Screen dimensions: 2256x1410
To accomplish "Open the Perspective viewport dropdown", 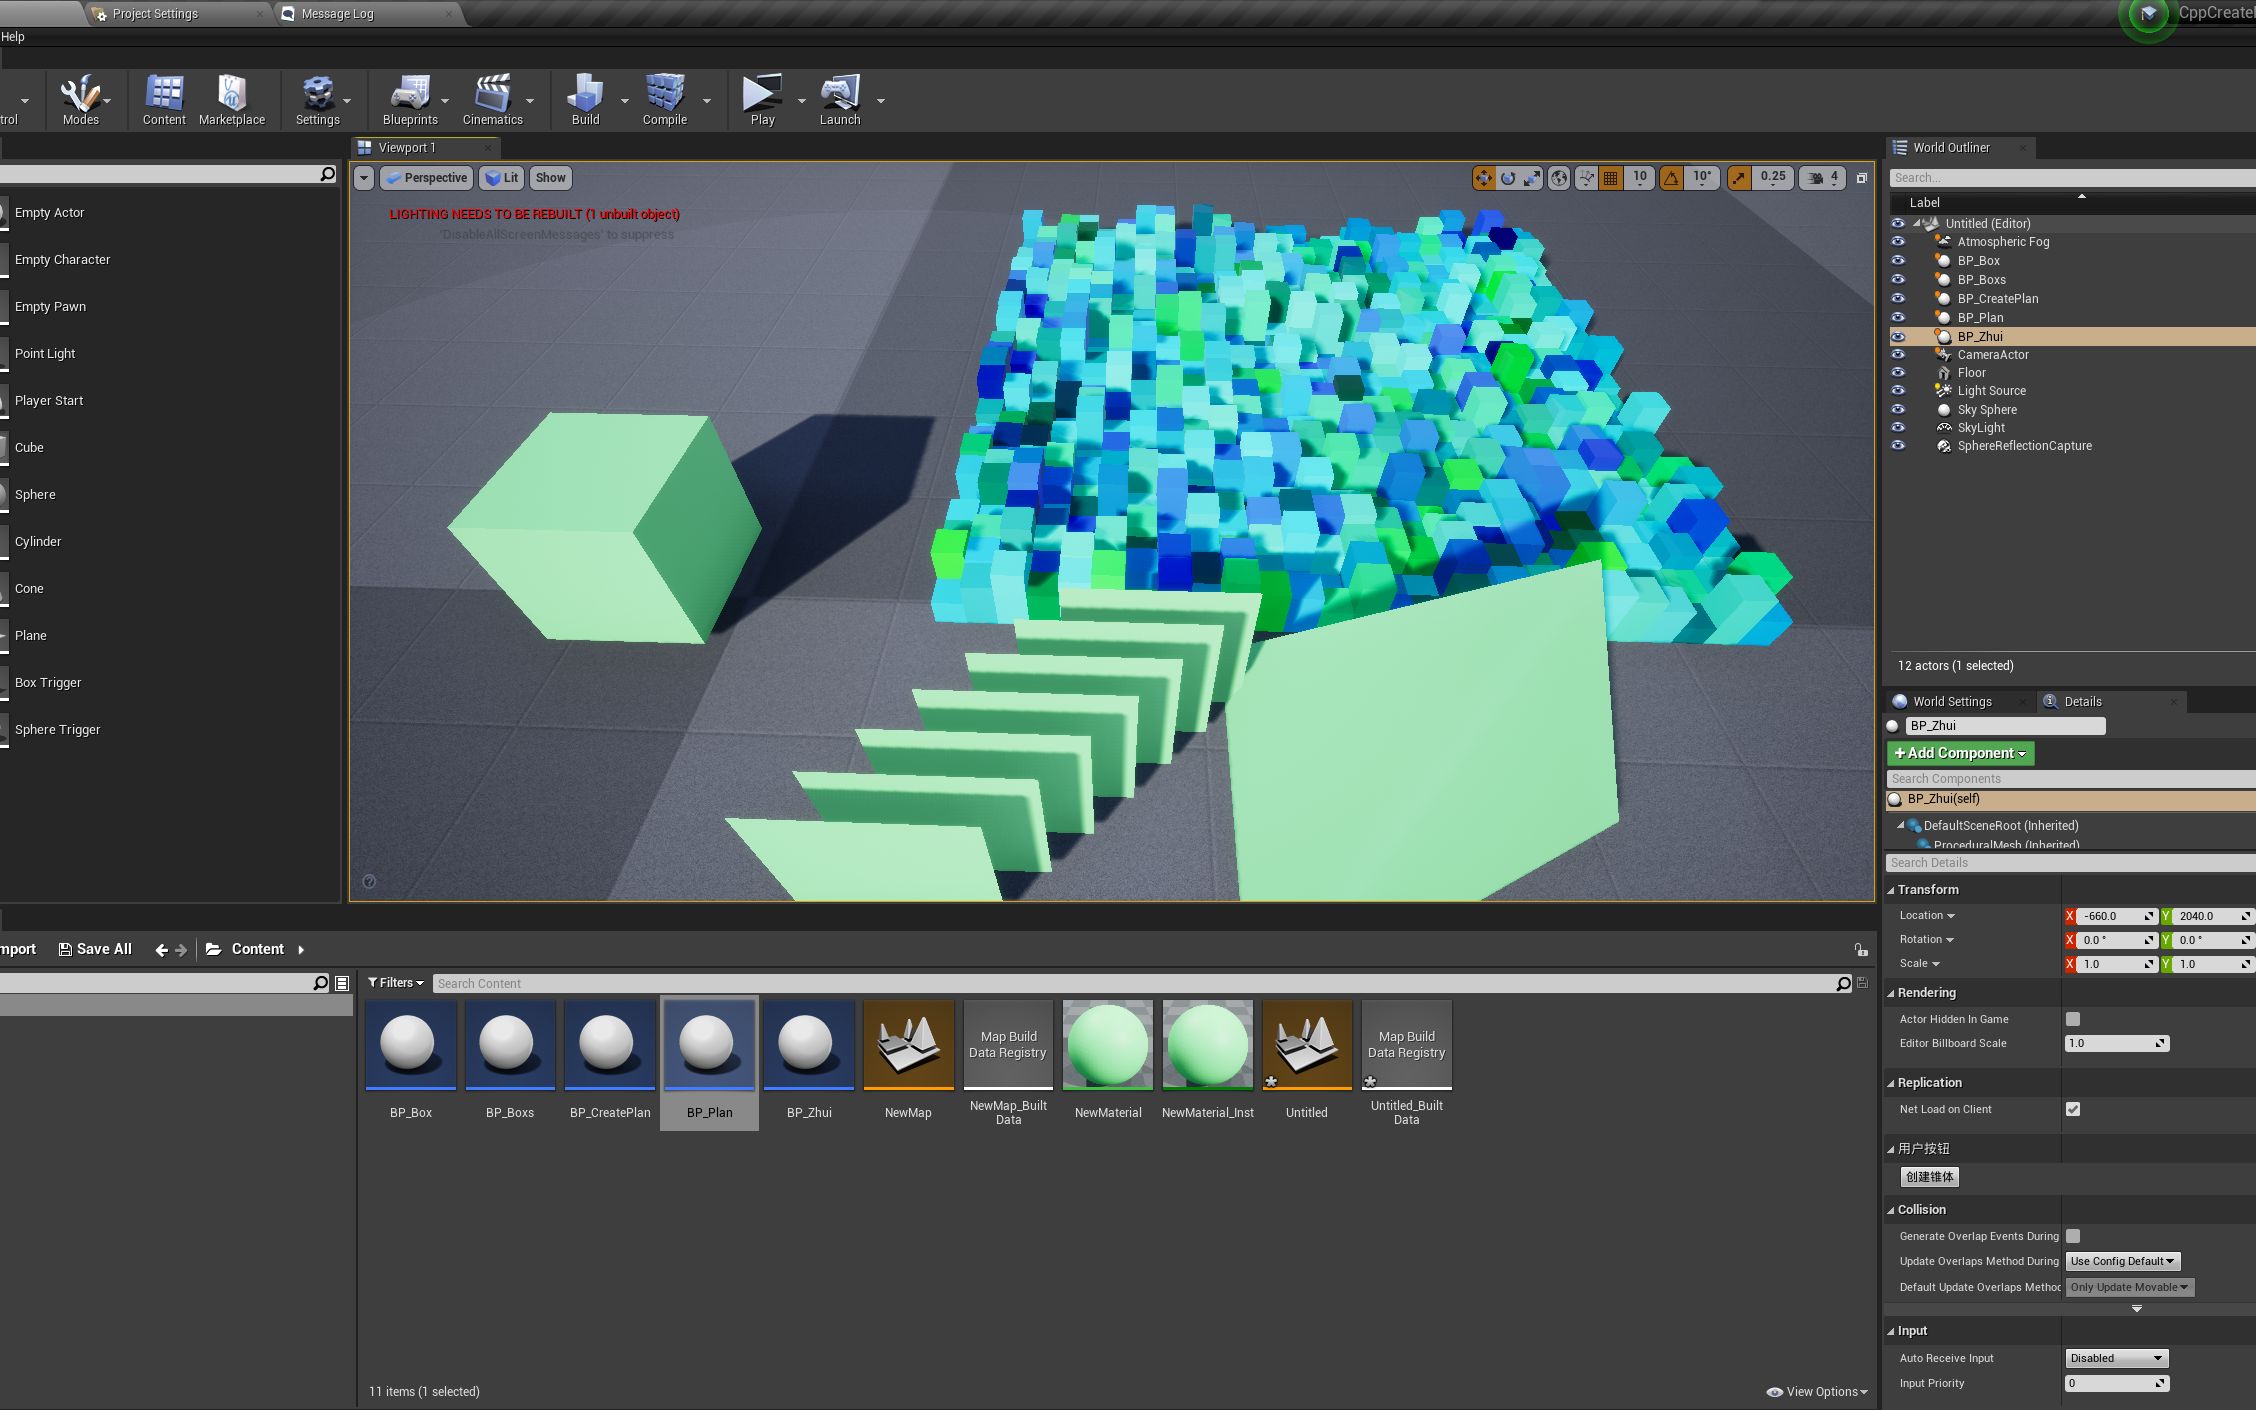I will click(427, 177).
